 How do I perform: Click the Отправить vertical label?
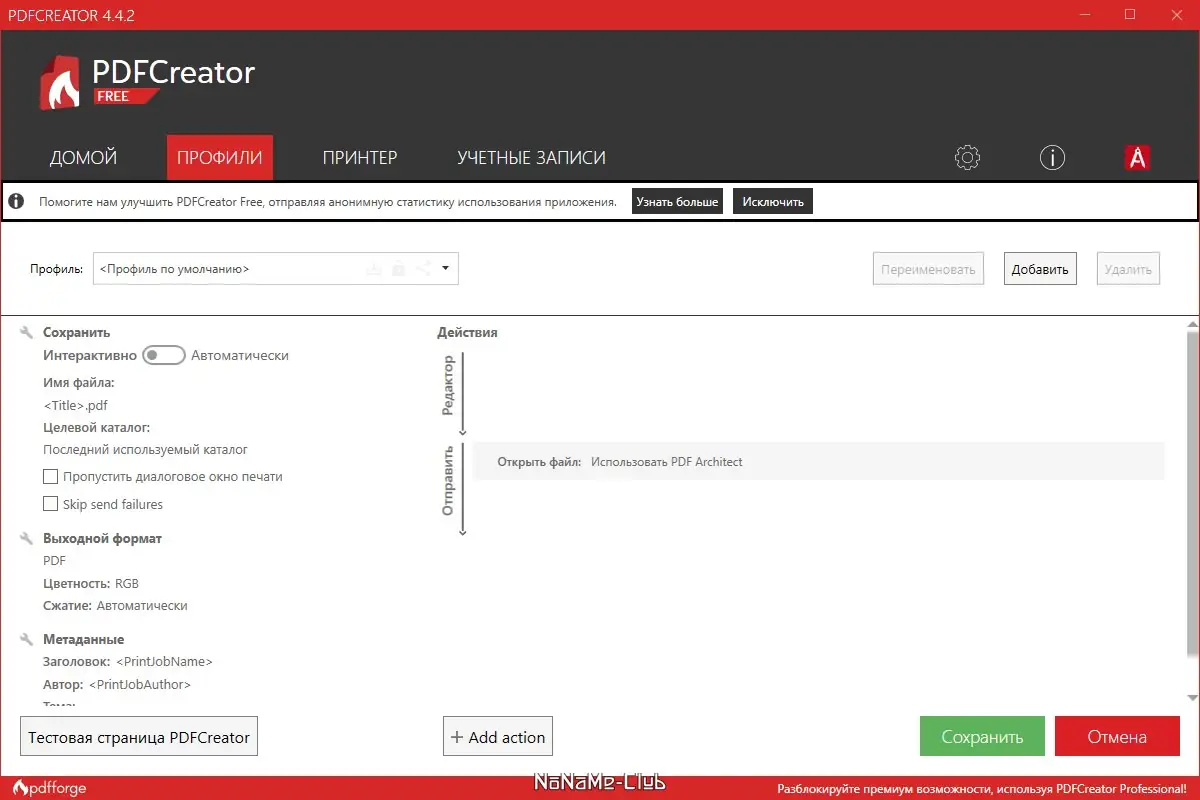tap(448, 480)
